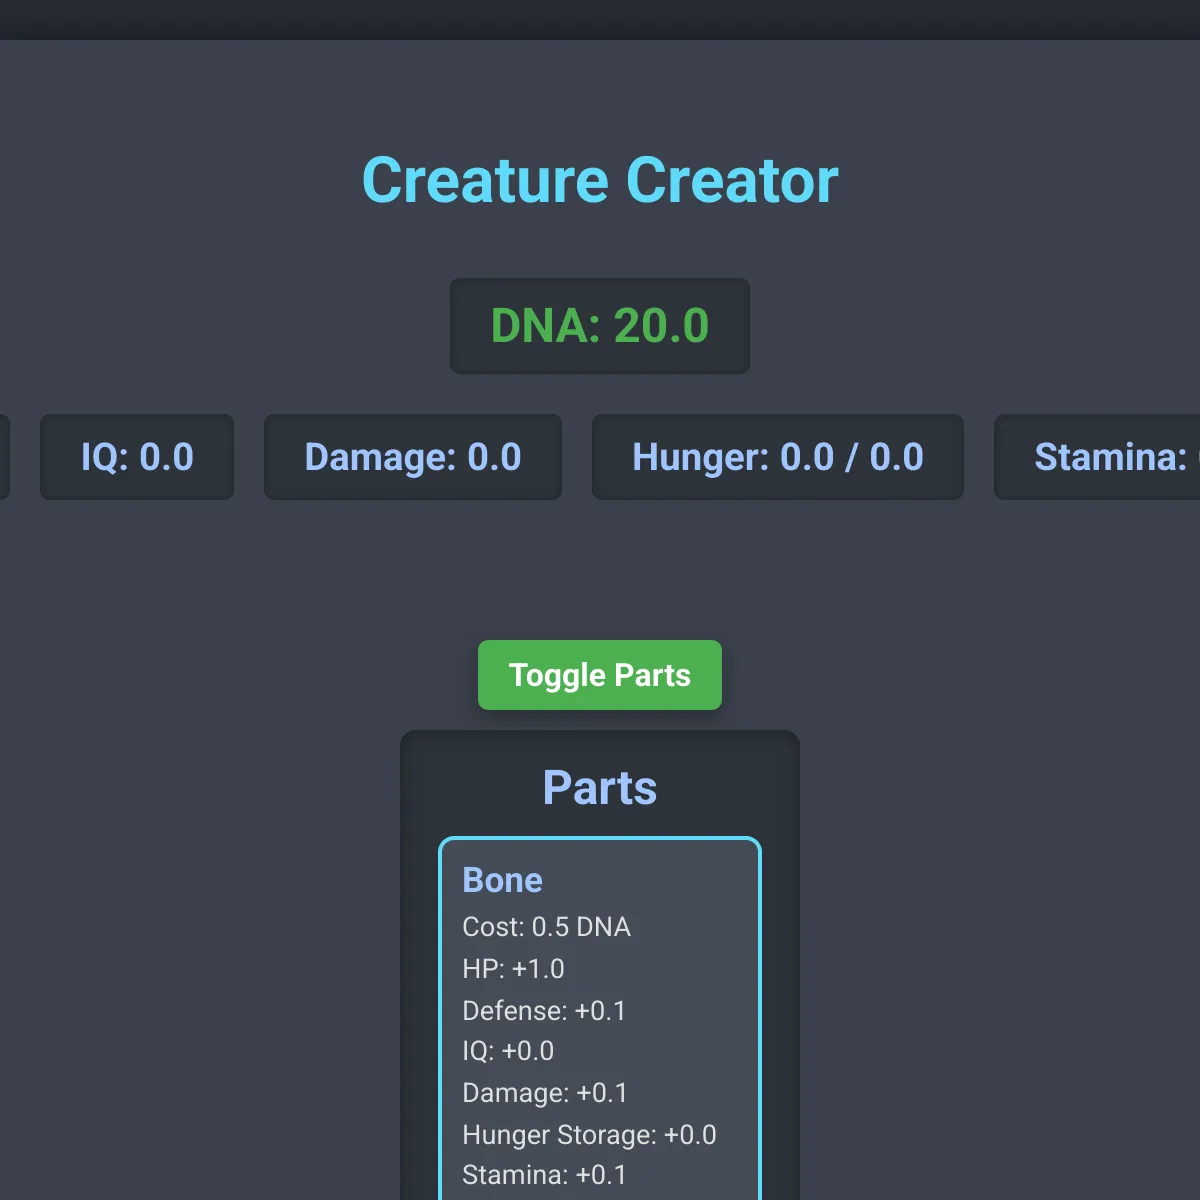This screenshot has width=1200, height=1200.
Task: Click the IQ: 0.0 stat box
Action: click(x=137, y=457)
